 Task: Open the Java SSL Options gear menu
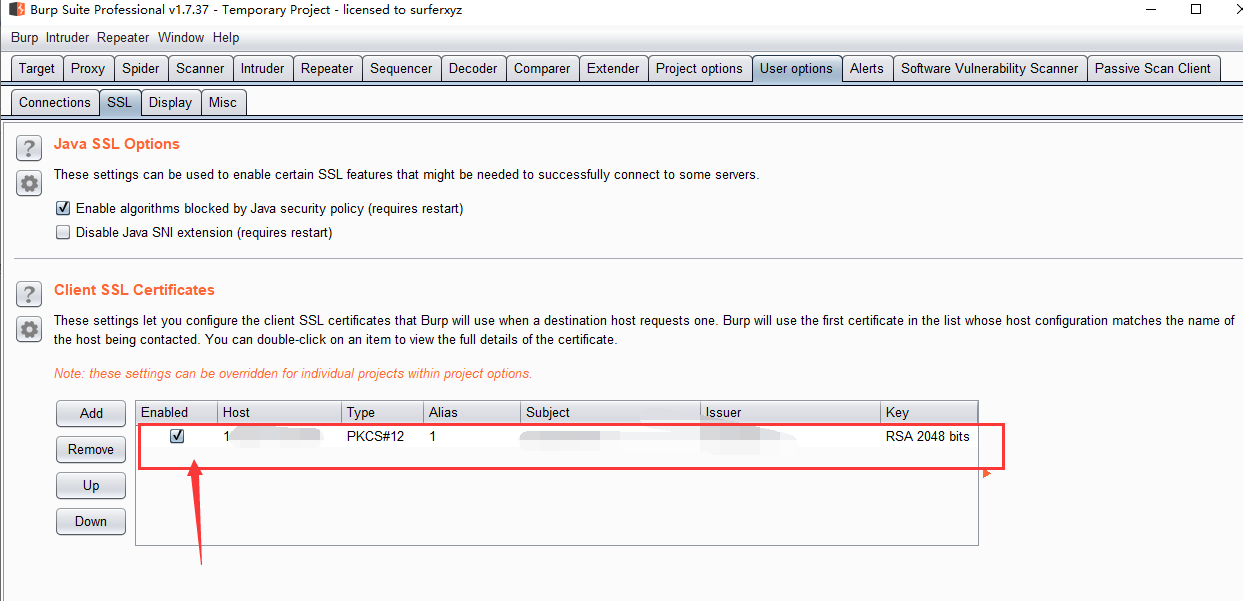click(x=29, y=184)
